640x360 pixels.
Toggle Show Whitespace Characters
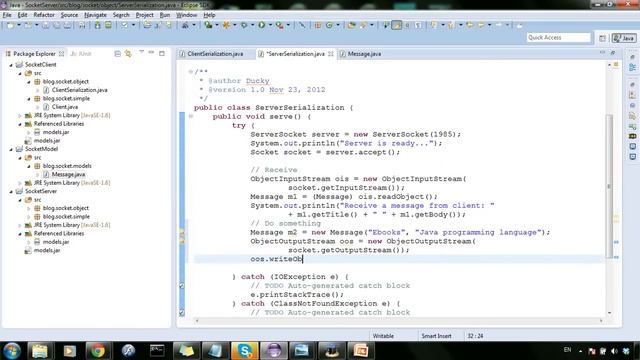(418, 25)
